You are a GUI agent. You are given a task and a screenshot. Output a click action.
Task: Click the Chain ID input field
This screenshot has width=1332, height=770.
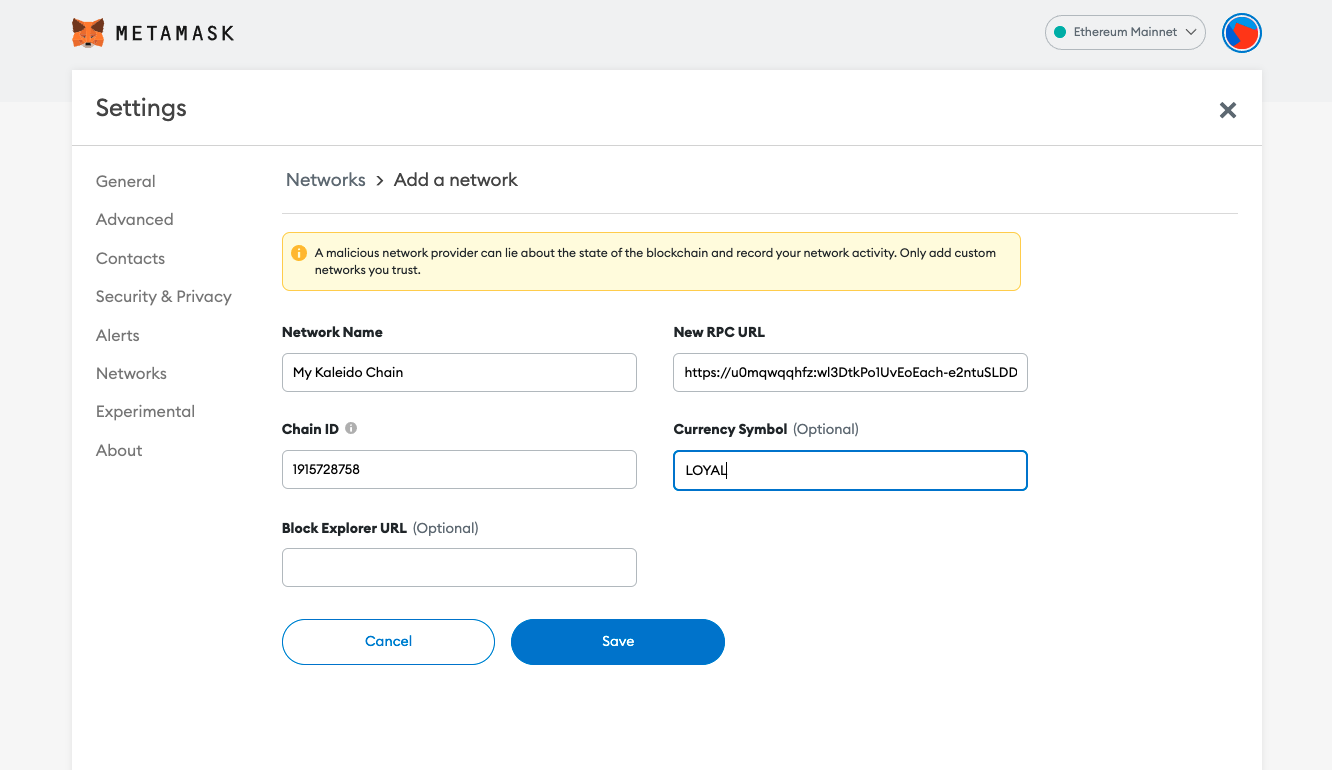pyautogui.click(x=459, y=469)
